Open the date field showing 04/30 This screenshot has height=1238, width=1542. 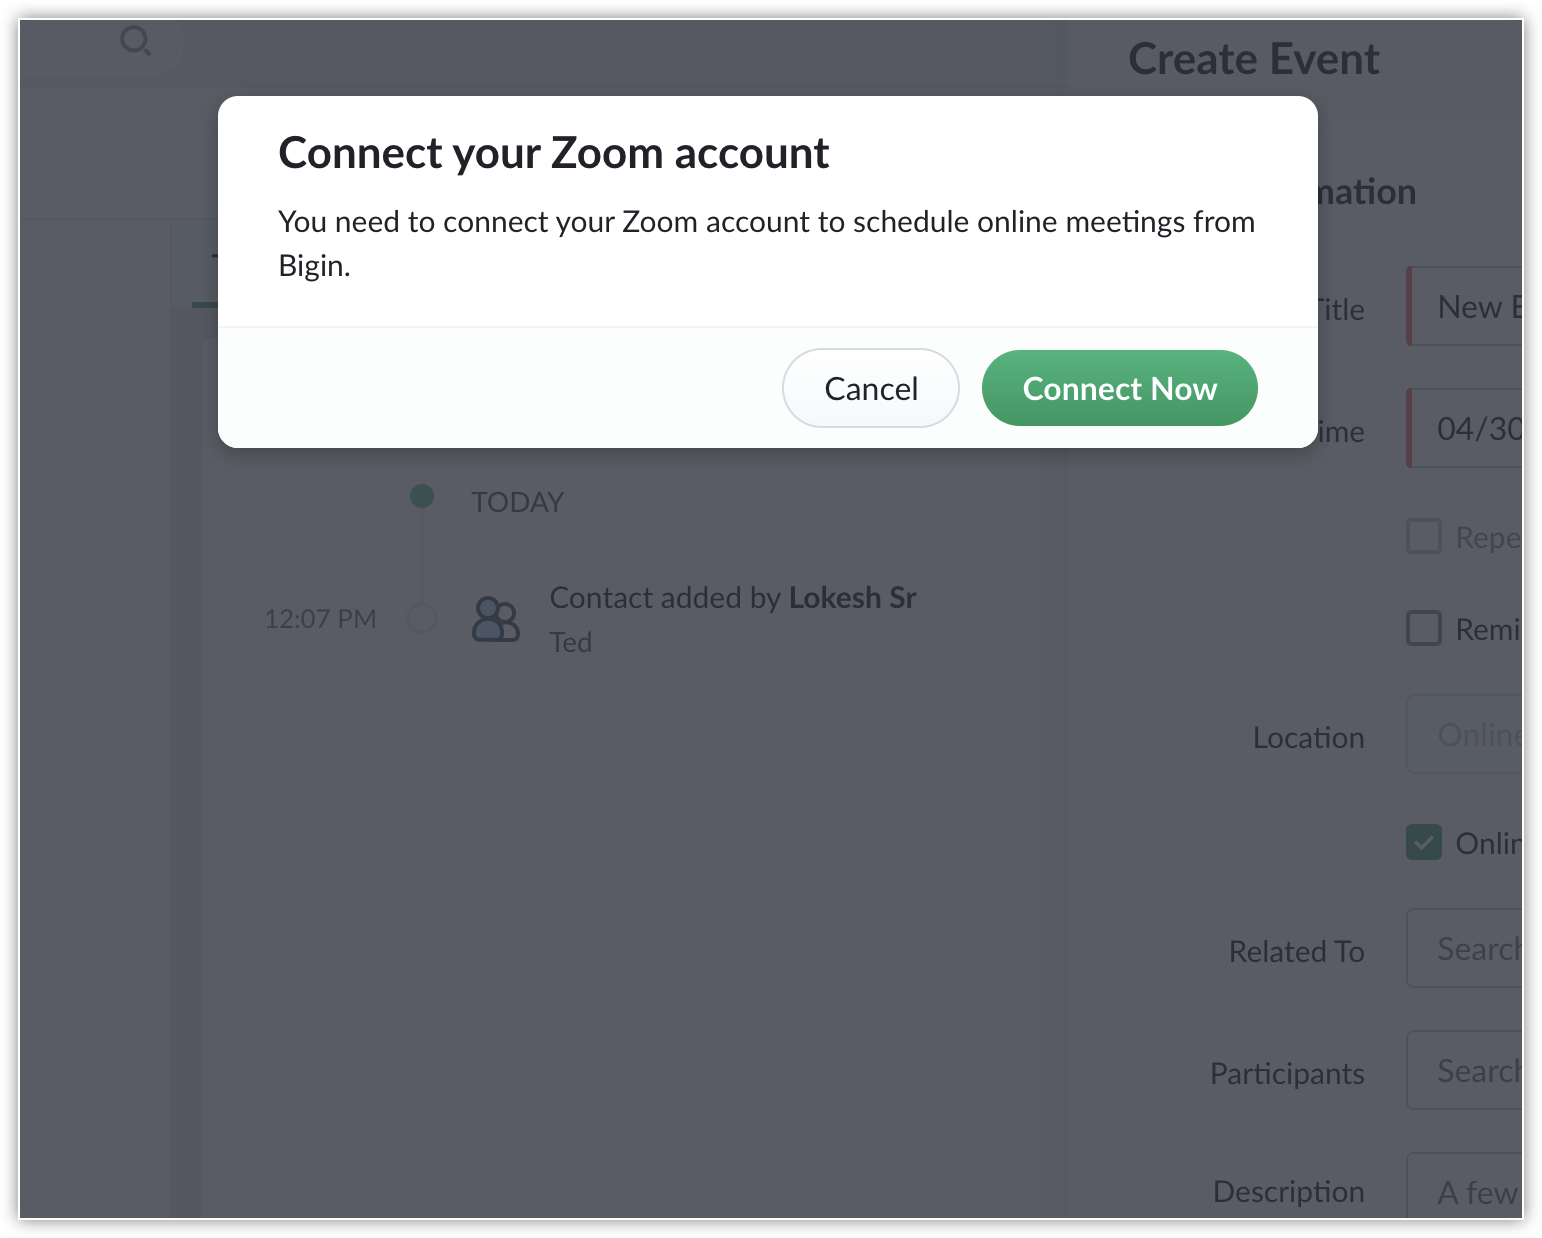point(1465,428)
